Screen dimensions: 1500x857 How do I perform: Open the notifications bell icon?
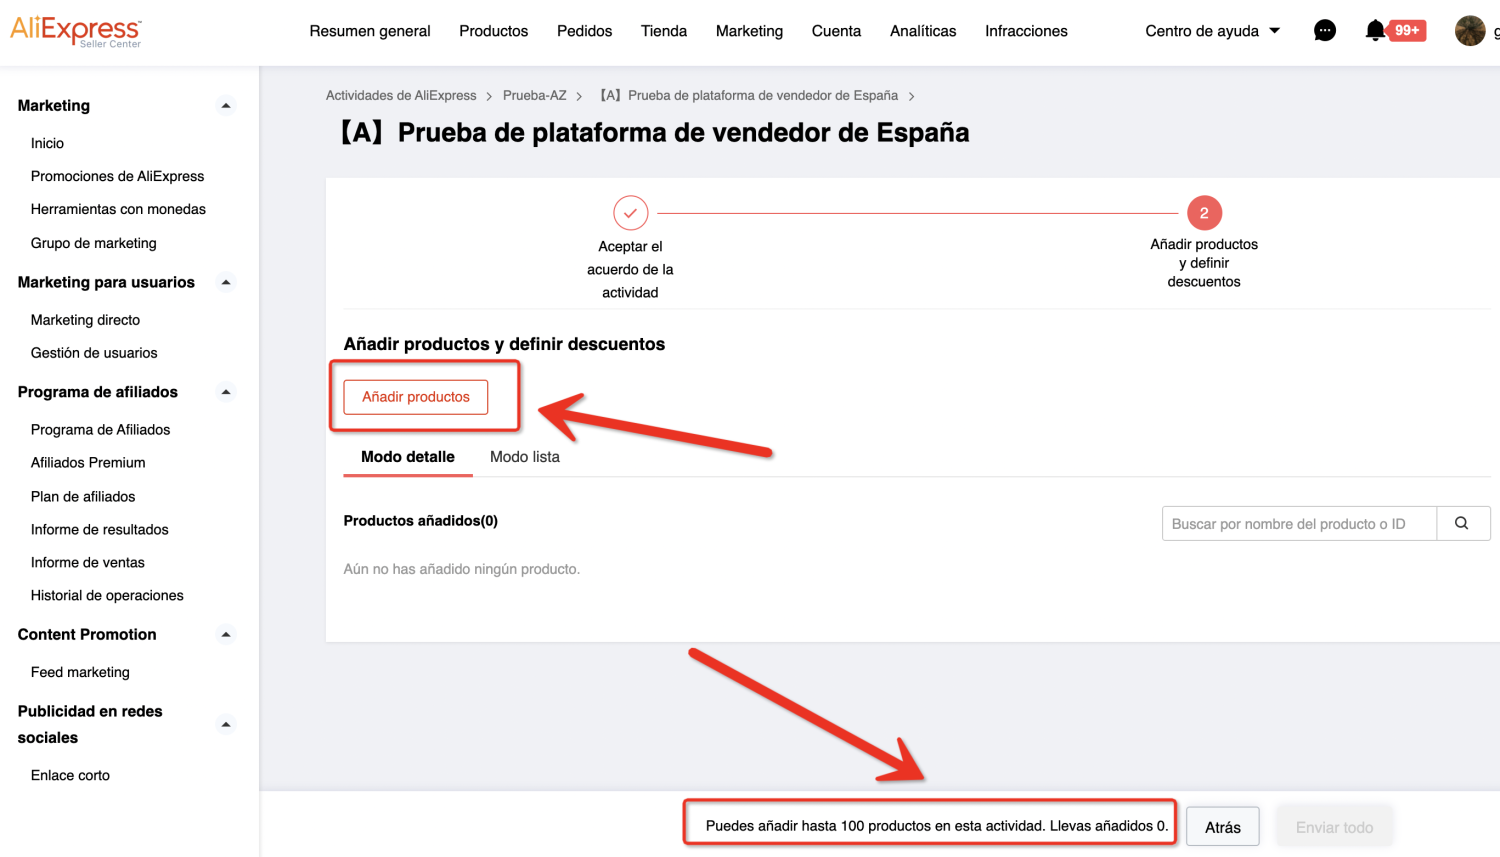[1376, 31]
